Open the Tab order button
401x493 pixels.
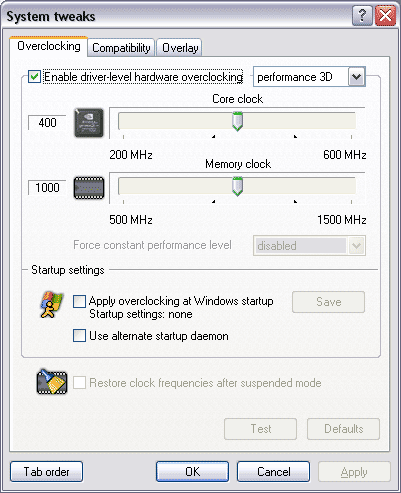click(46, 471)
